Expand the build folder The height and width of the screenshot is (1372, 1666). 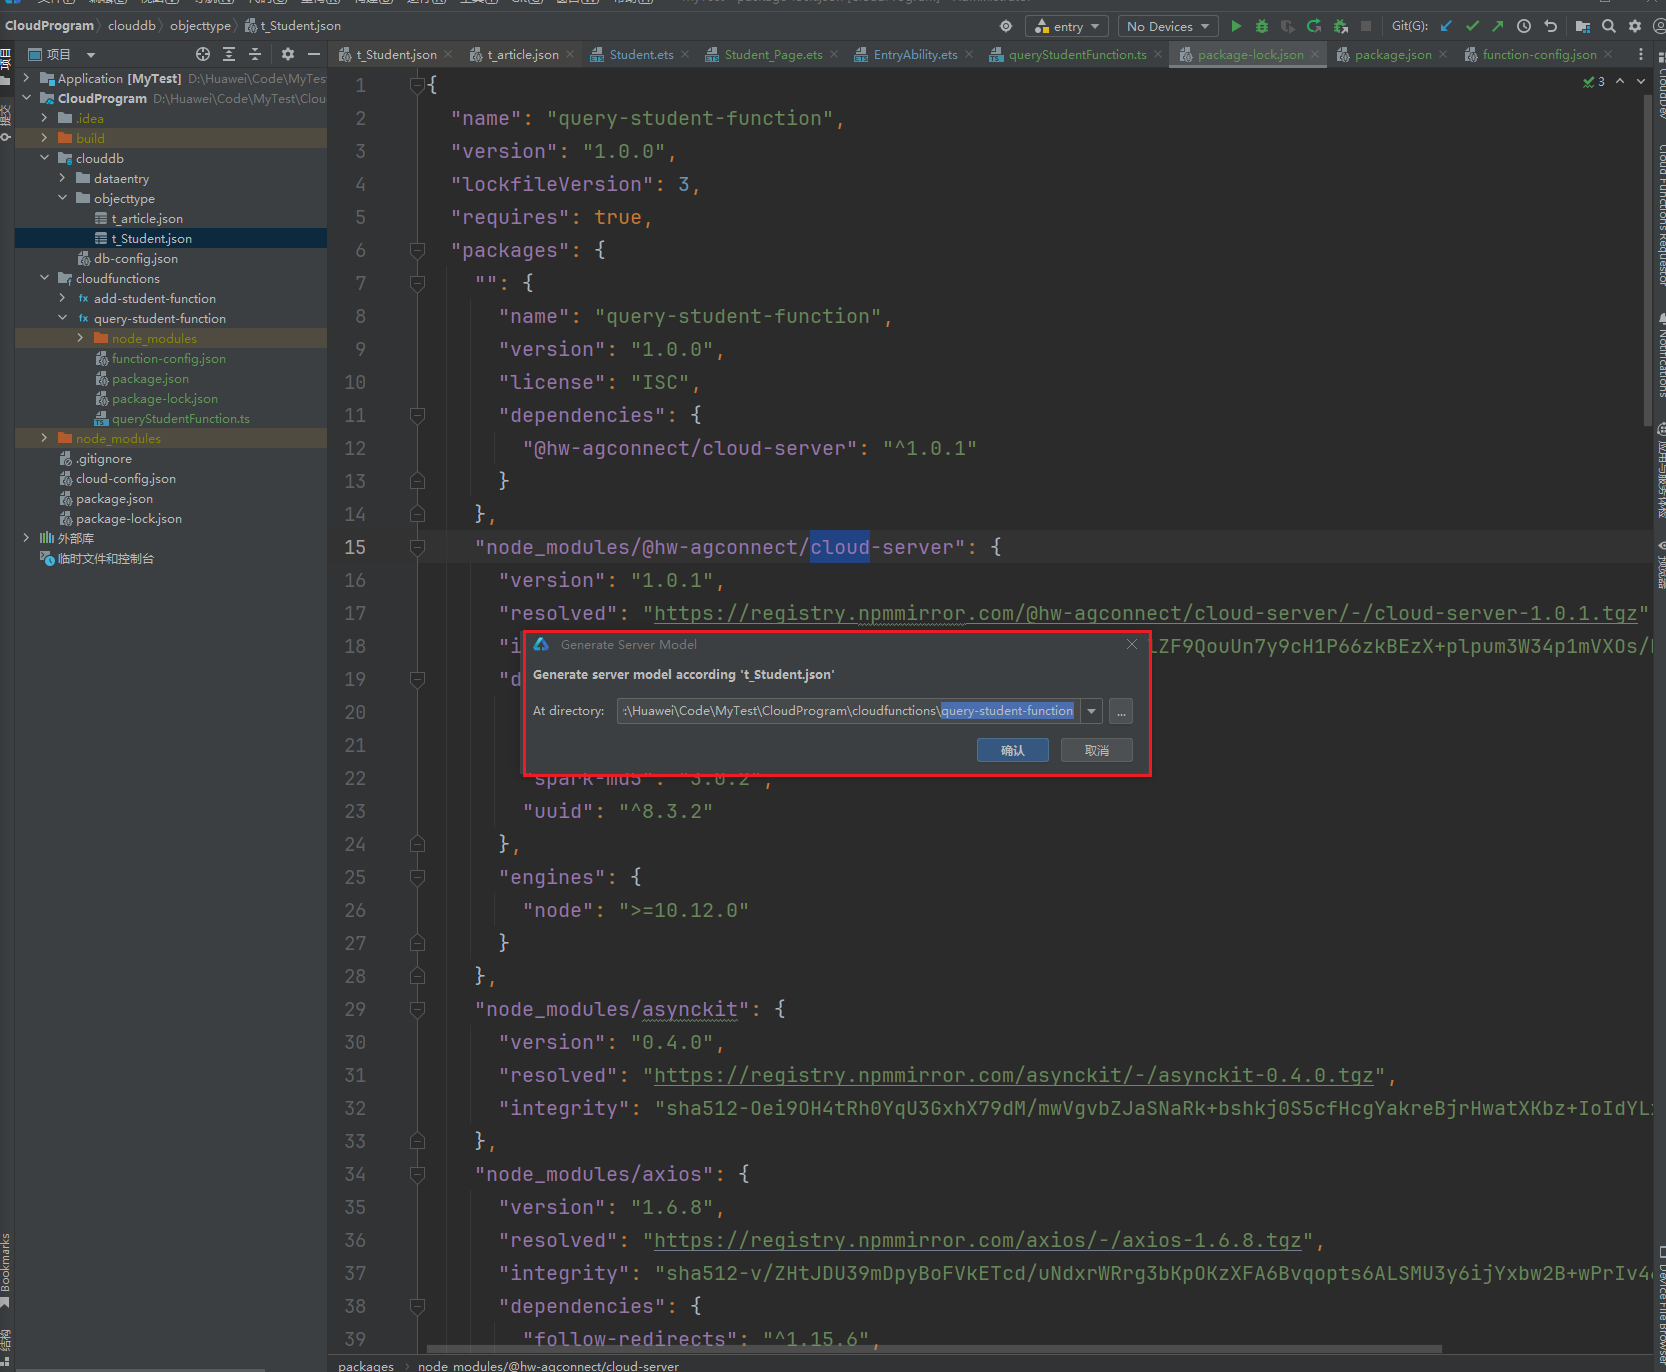pyautogui.click(x=45, y=138)
